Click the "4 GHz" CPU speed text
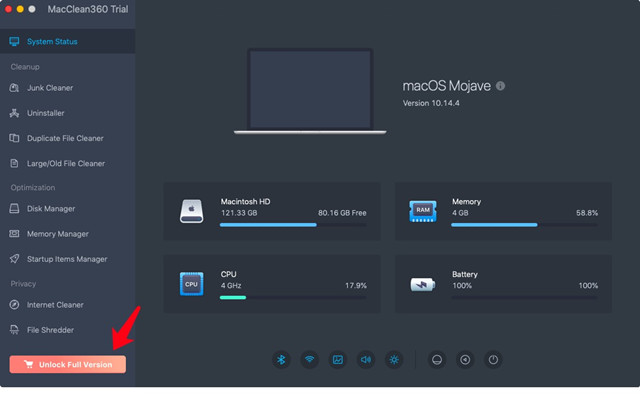This screenshot has width=640, height=397. [231, 286]
